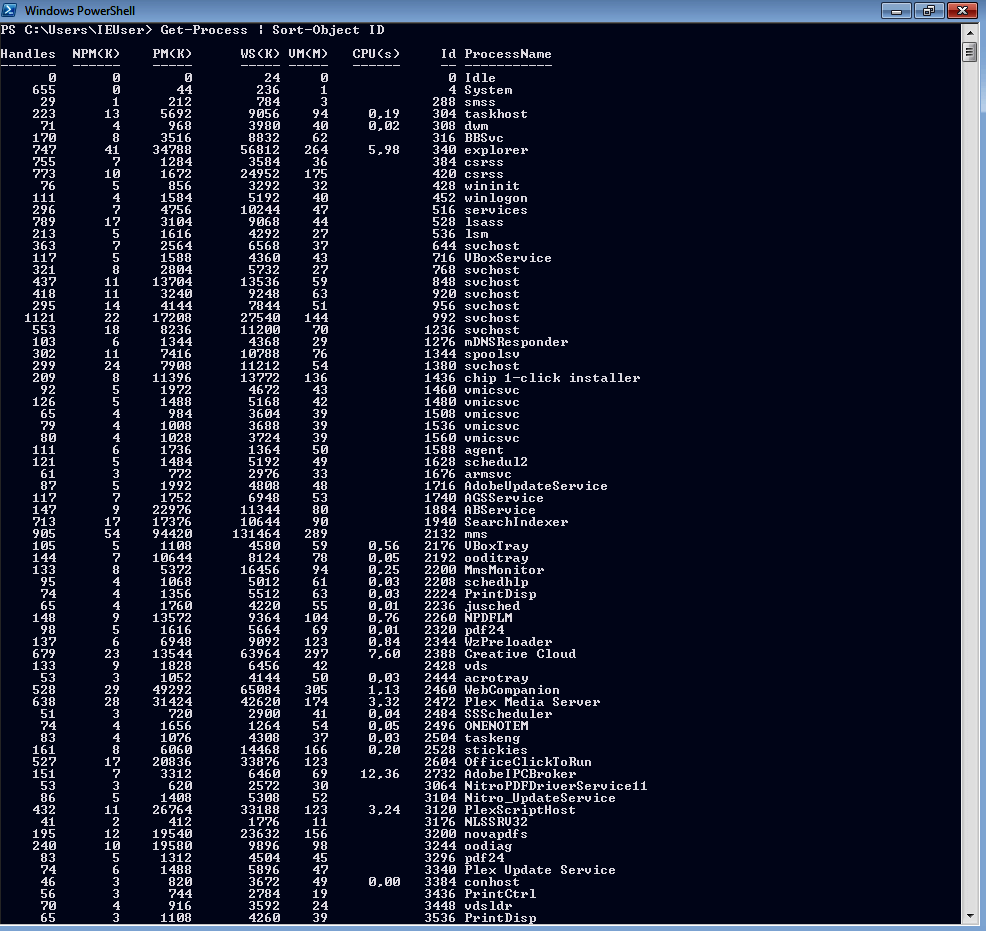
Task: Click the Windows PowerShell title text
Action: pos(81,10)
